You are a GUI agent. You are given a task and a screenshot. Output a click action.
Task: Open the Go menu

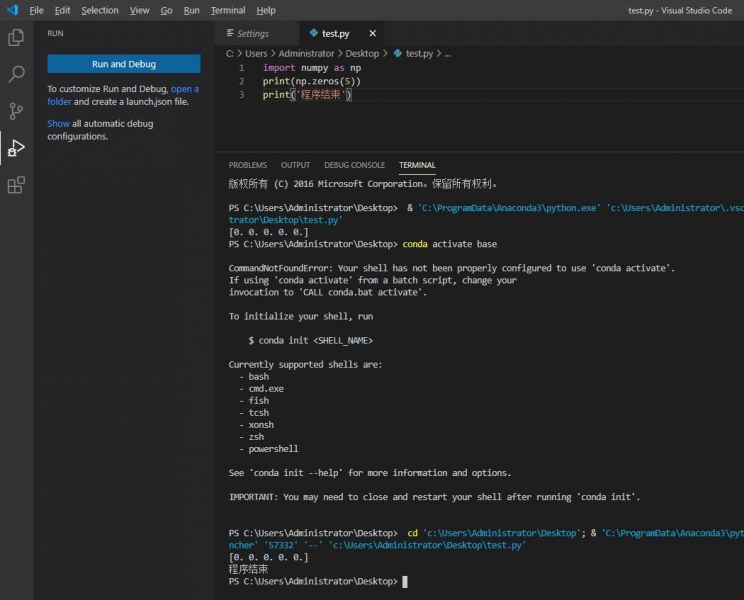[166, 10]
